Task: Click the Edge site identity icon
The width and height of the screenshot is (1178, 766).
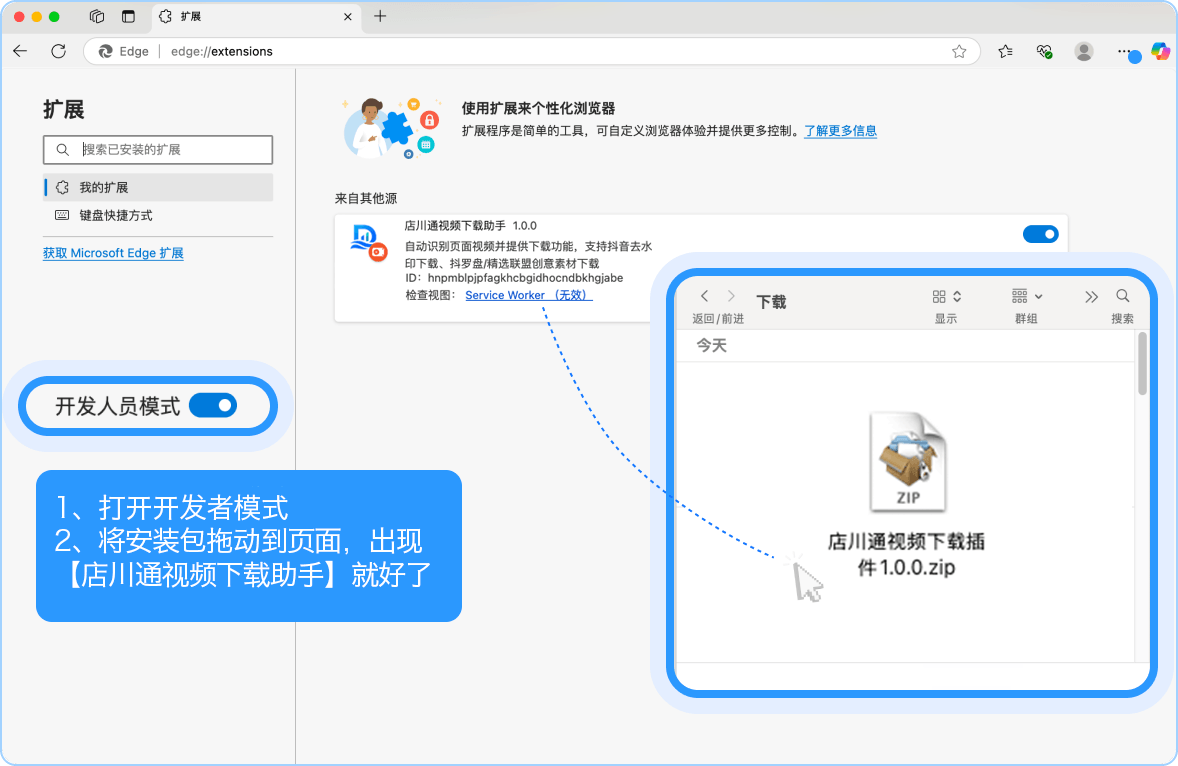Action: (x=106, y=51)
